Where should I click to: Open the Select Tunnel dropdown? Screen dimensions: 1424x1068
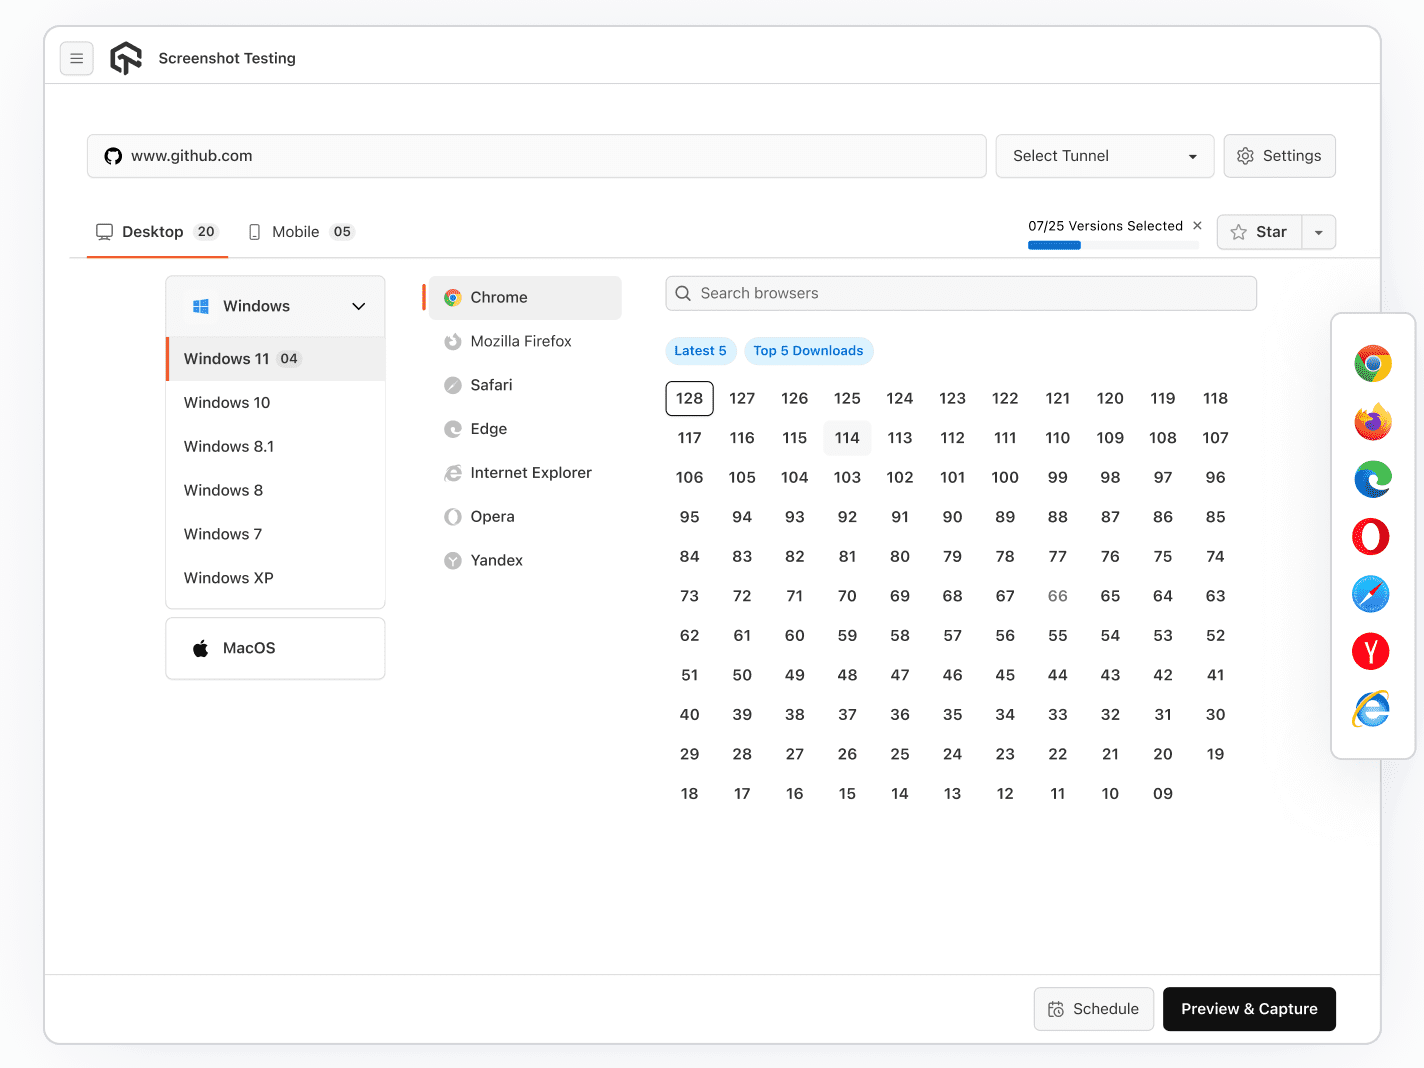1104,156
